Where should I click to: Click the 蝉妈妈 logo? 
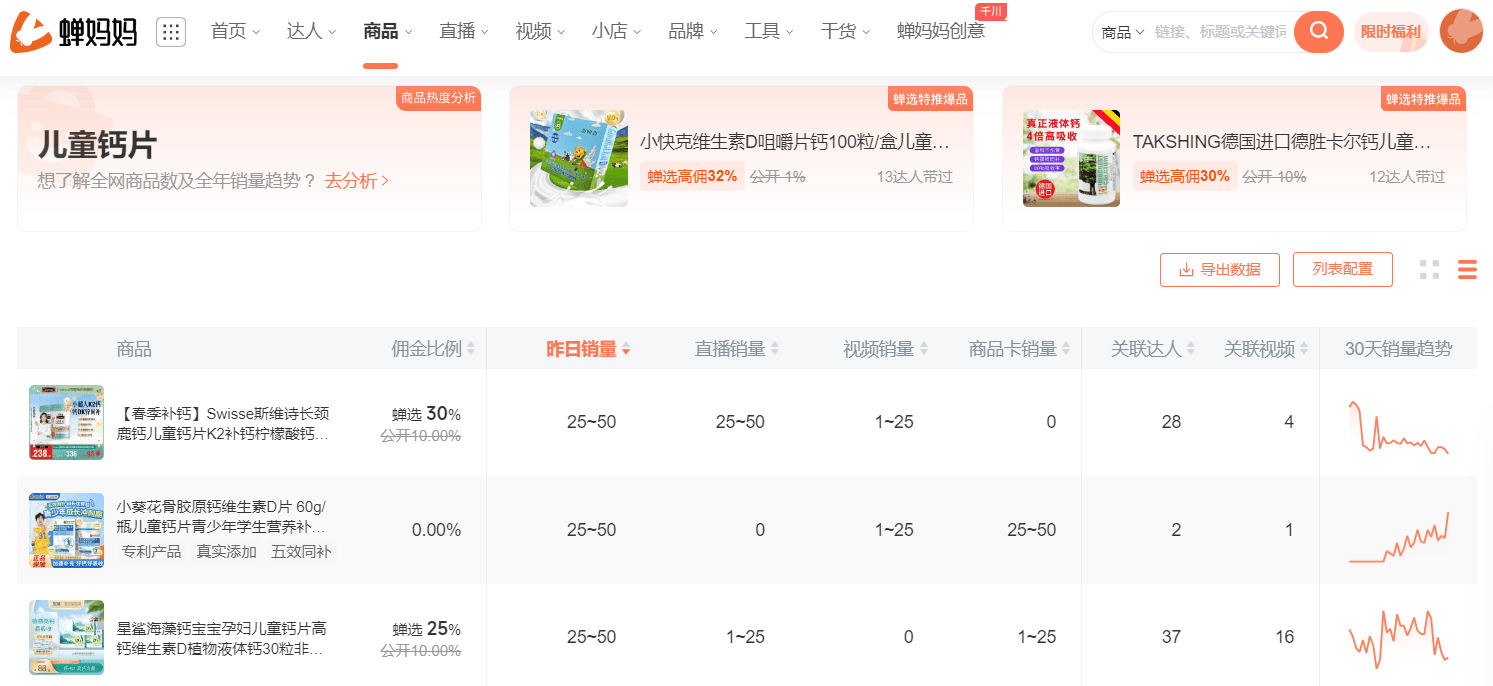[x=73, y=32]
